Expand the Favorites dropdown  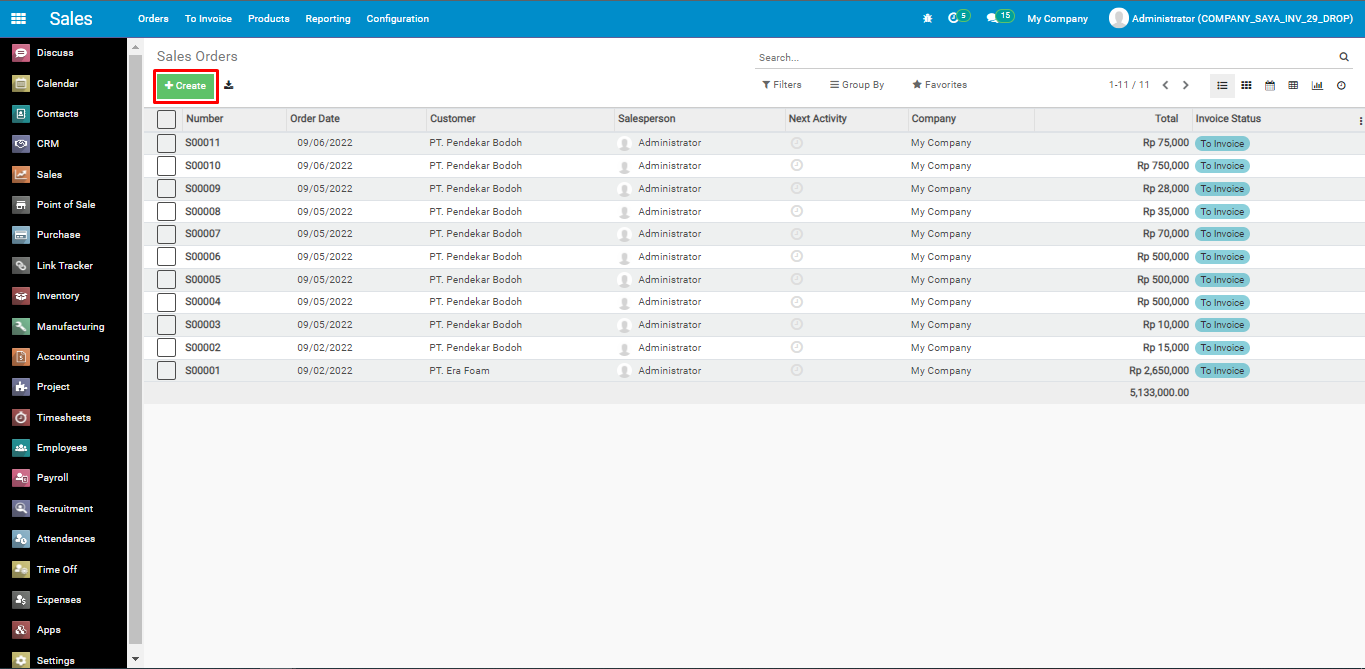939,85
